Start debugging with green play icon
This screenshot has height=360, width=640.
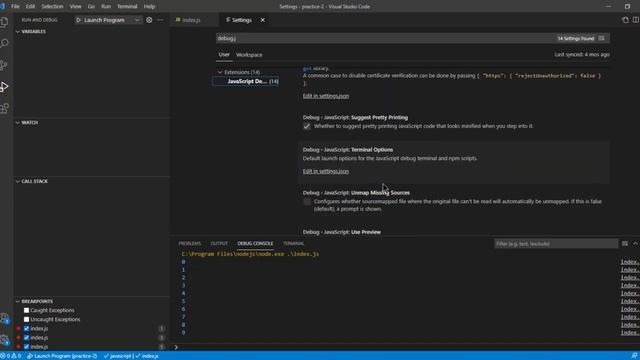pos(78,20)
